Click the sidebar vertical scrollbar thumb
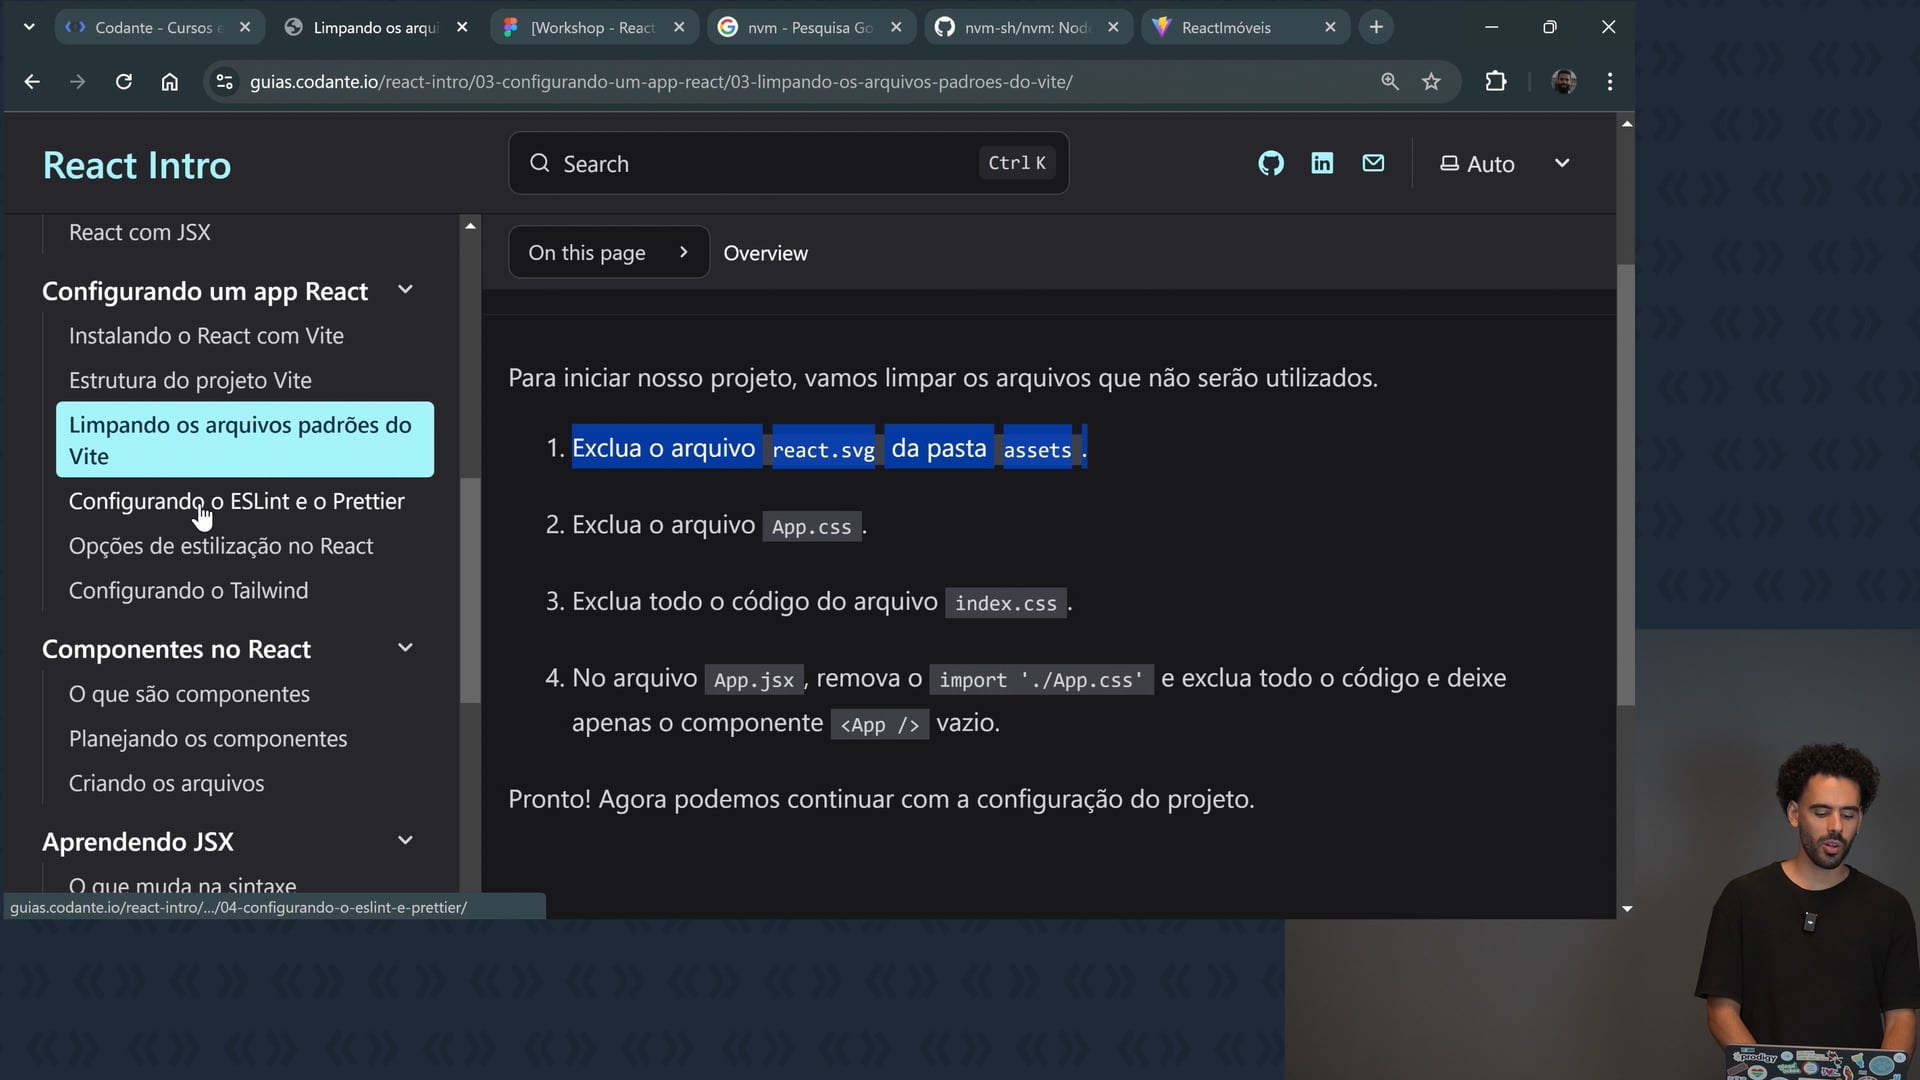1920x1080 pixels. [x=470, y=590]
